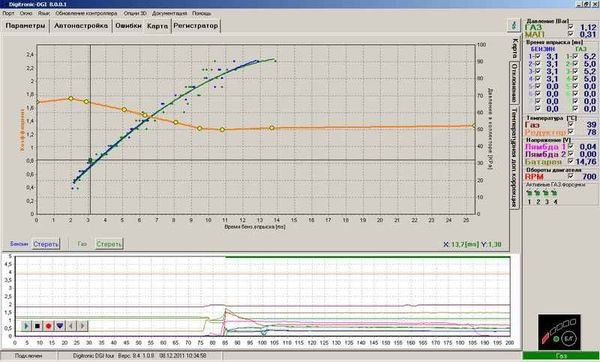Screen dimensions: 600x362
Task: Switch to the Регистратор tab
Action: (196, 26)
